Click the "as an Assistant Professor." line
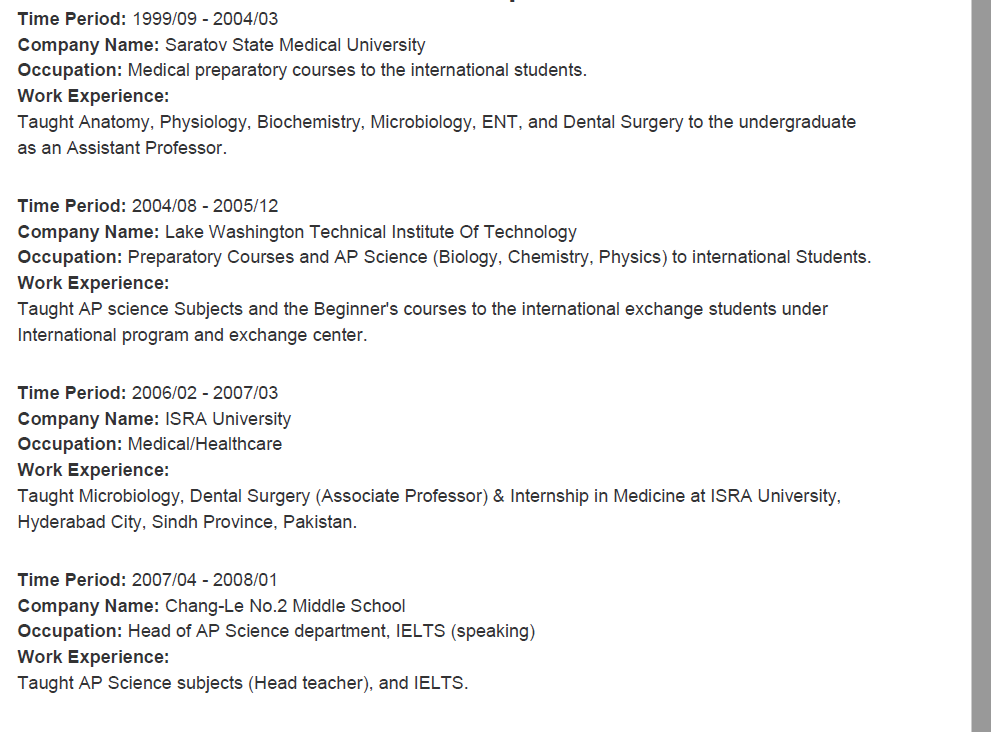The width and height of the screenshot is (991, 732). tap(122, 148)
